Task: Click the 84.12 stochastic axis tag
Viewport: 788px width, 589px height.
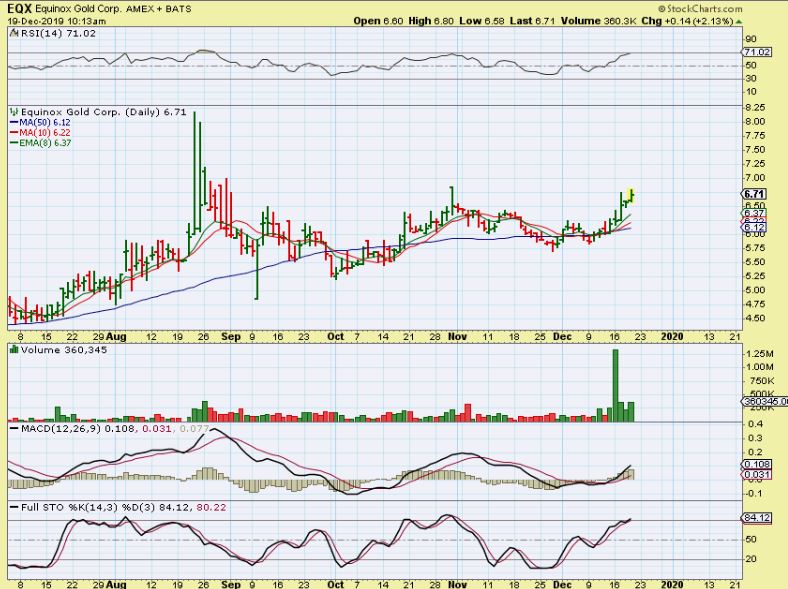Action: tap(757, 517)
